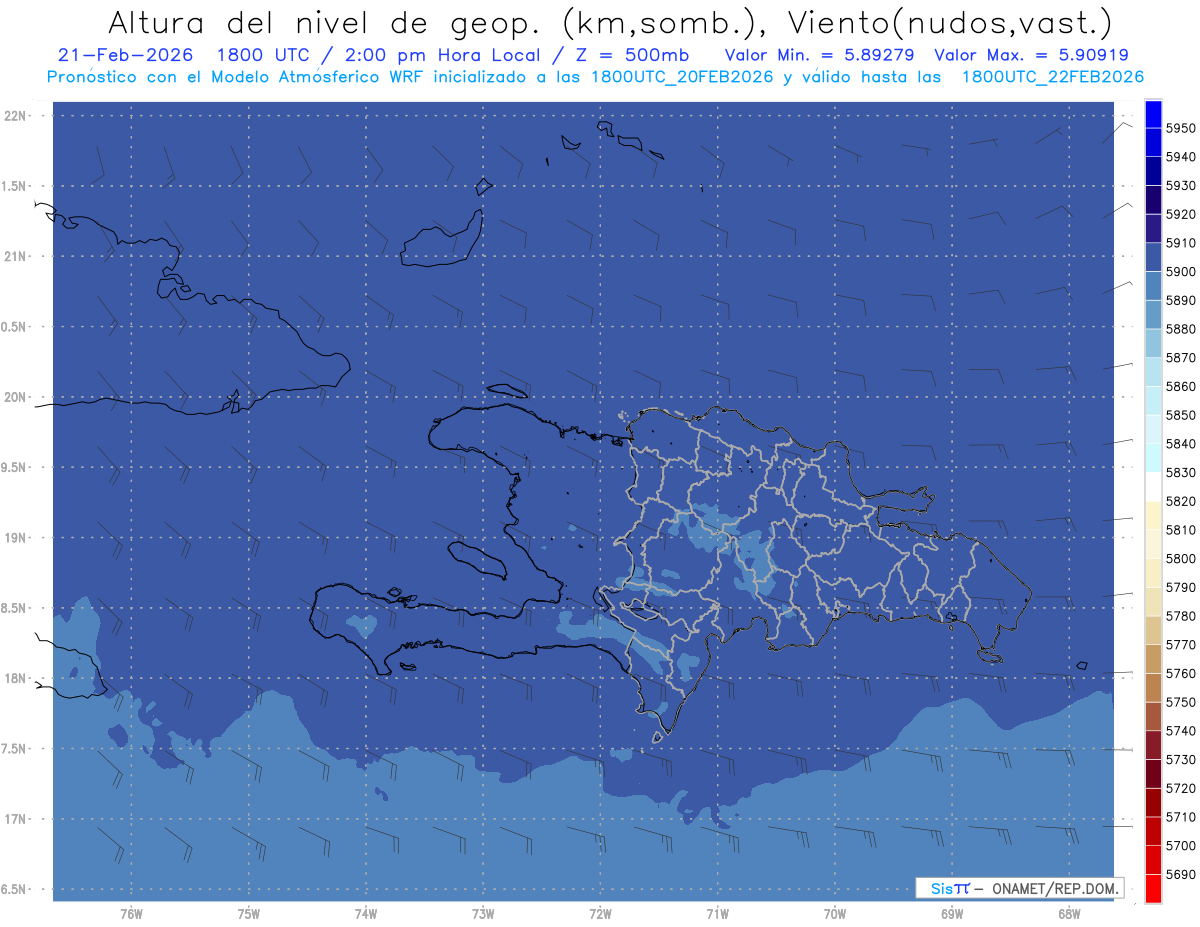
Task: Click the '69W' longitude label
Action: 952,914
